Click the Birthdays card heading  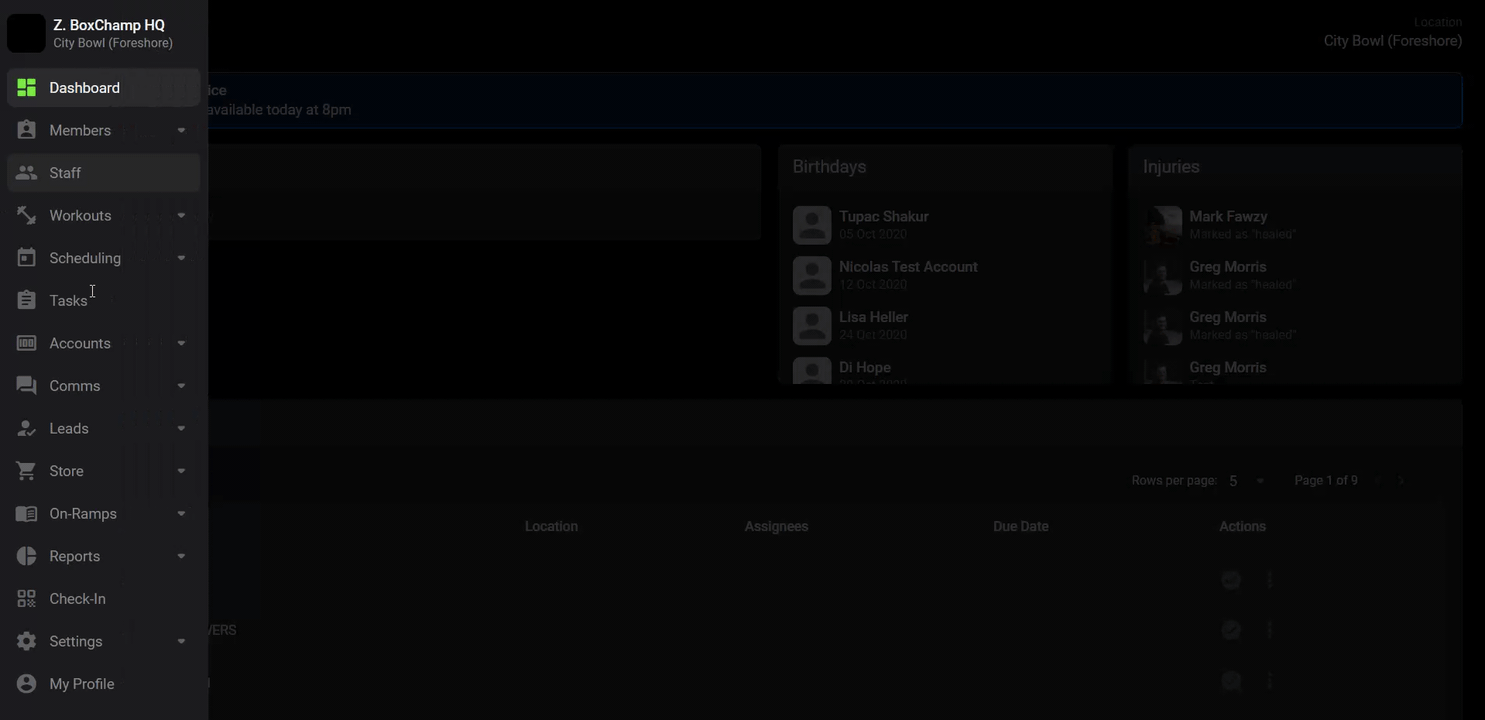[x=829, y=167]
